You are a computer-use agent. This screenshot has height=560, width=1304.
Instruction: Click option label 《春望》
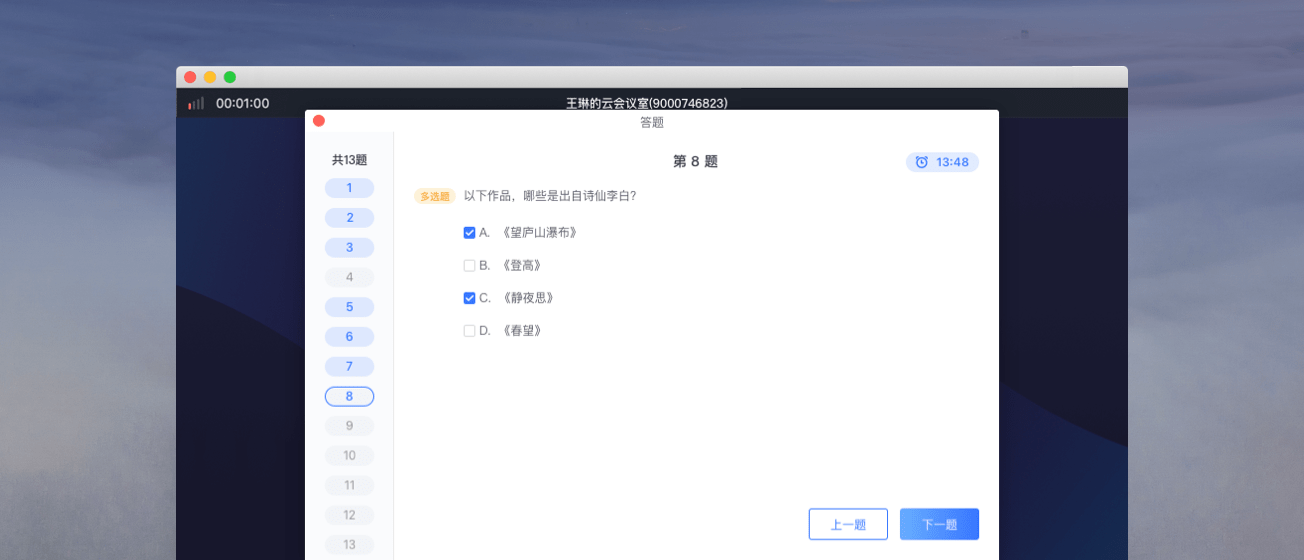coord(522,331)
